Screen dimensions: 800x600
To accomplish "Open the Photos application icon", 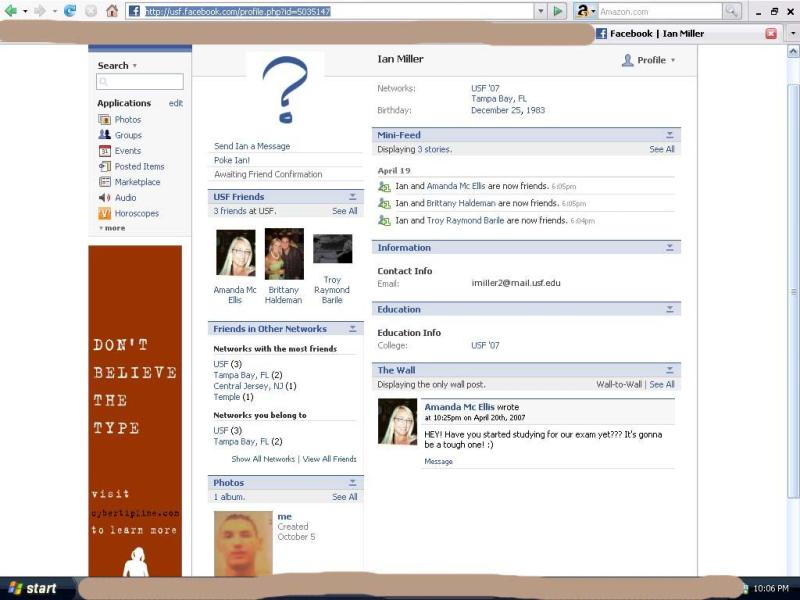I will coord(105,119).
